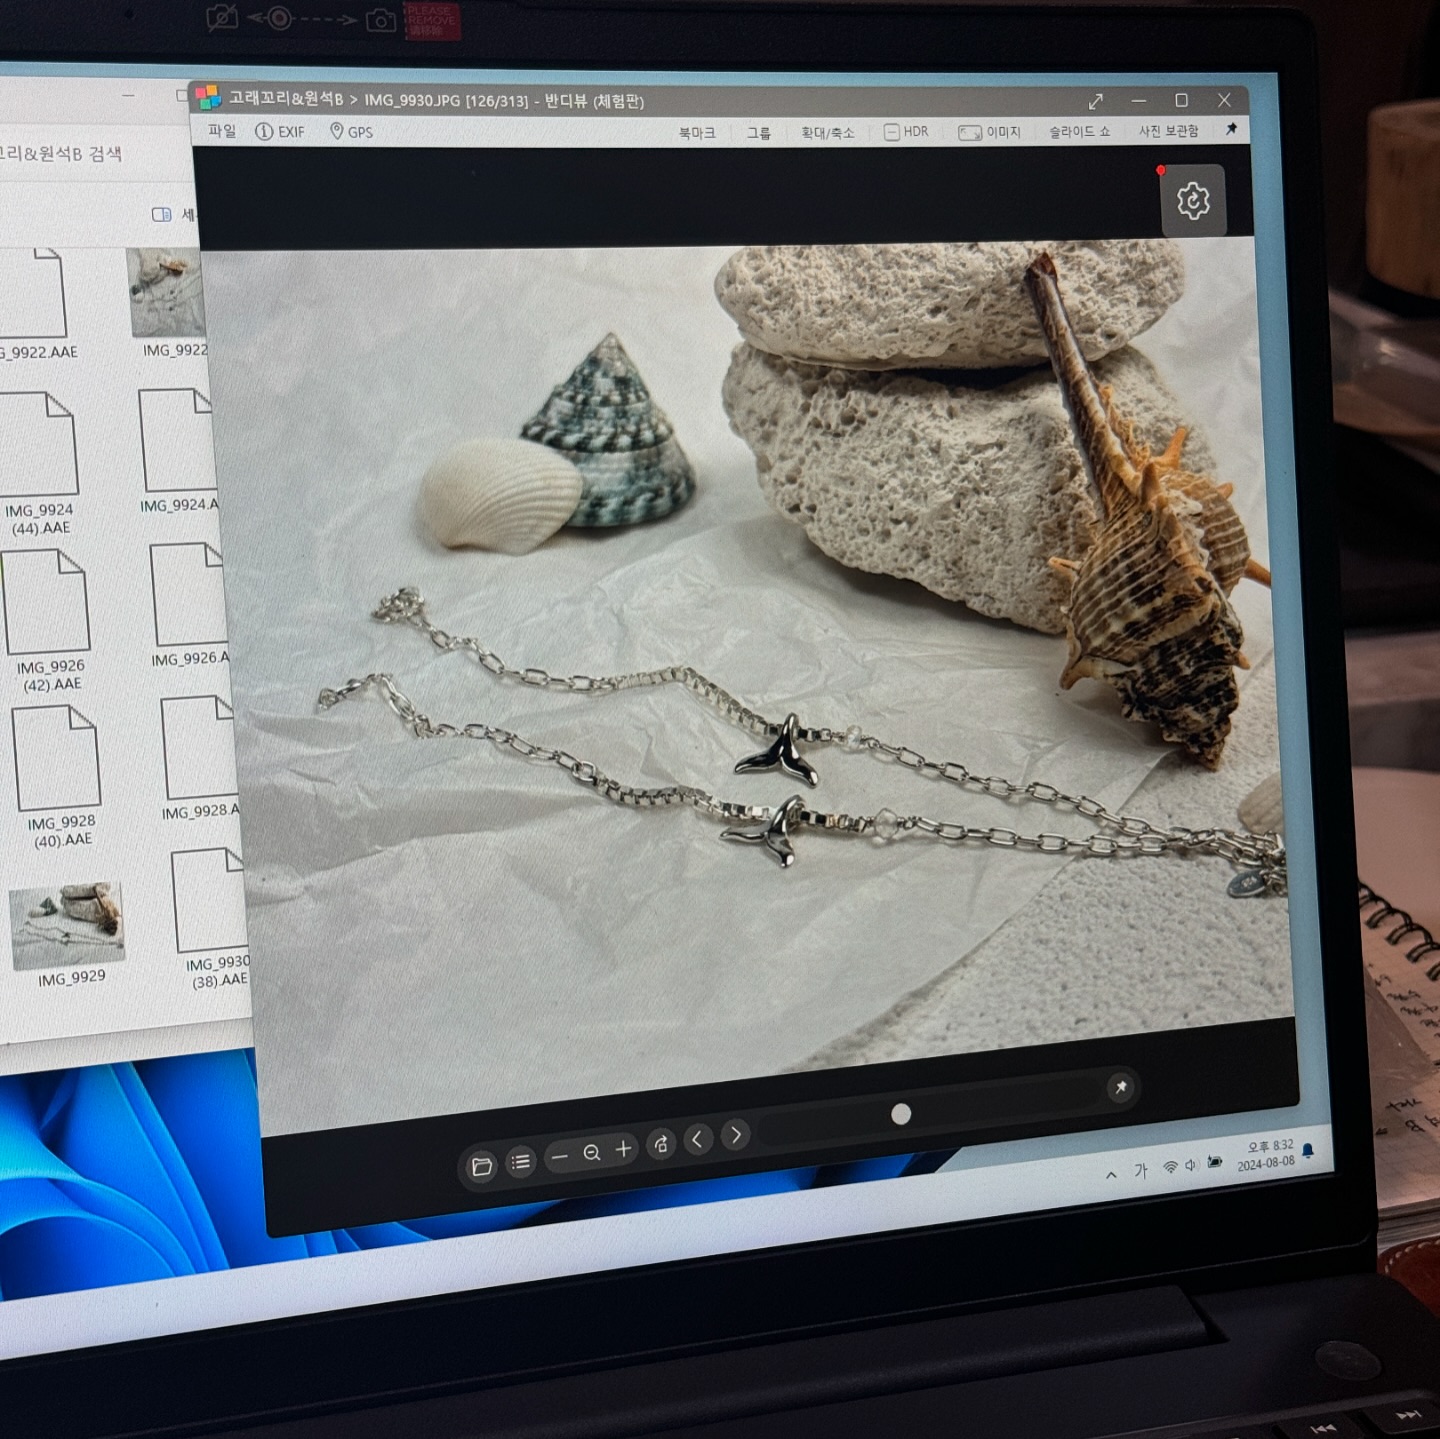Click the magnifier zoom-fit icon

click(x=592, y=1153)
